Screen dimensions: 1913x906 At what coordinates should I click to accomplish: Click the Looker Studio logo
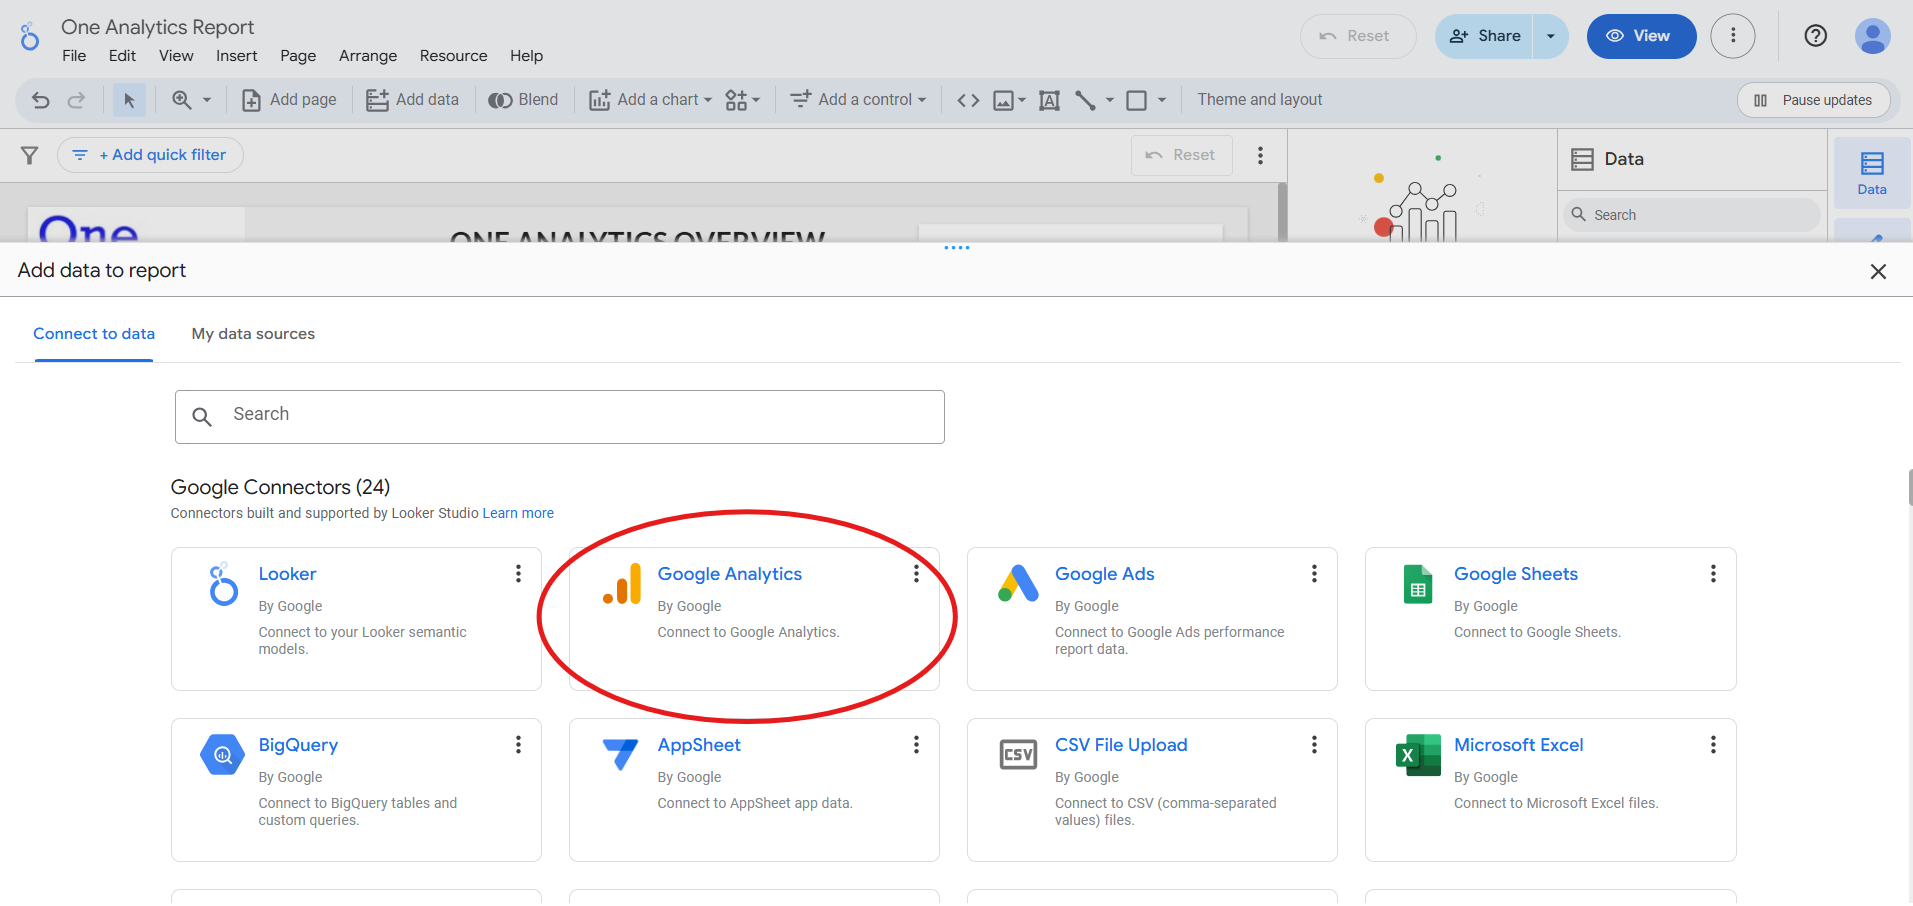click(x=30, y=36)
